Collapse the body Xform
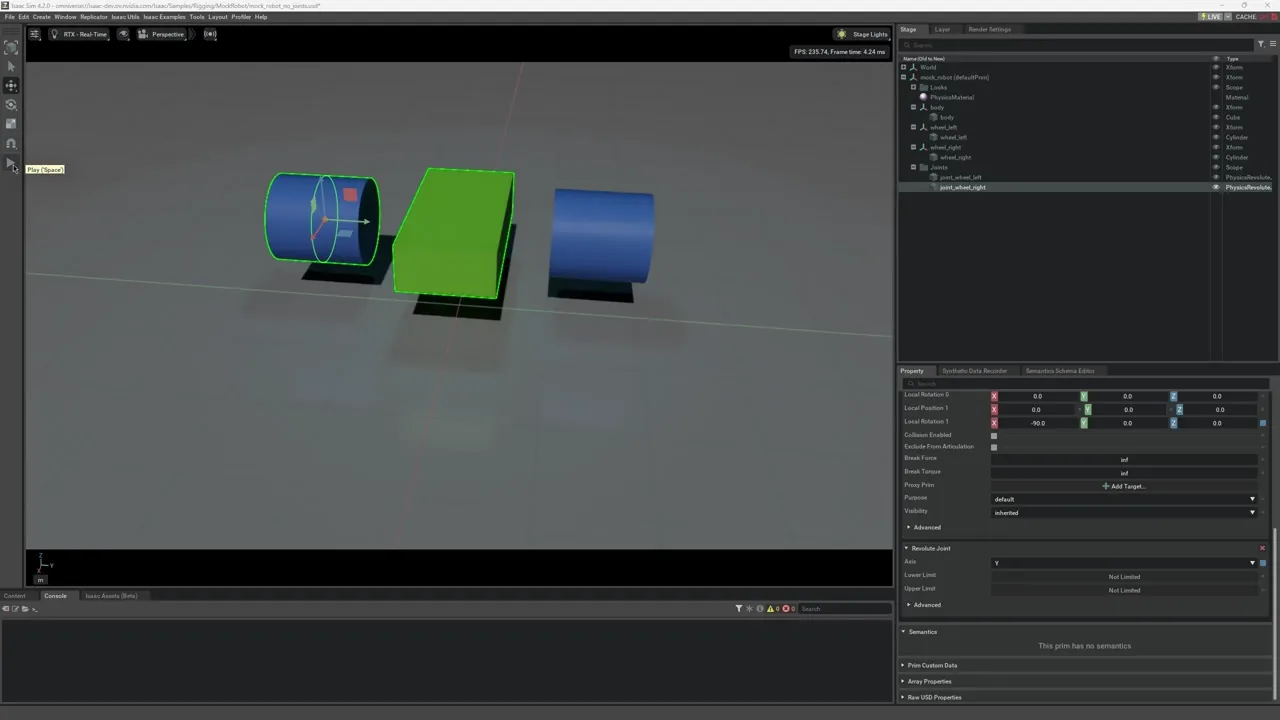Image resolution: width=1280 pixels, height=720 pixels. point(913,107)
